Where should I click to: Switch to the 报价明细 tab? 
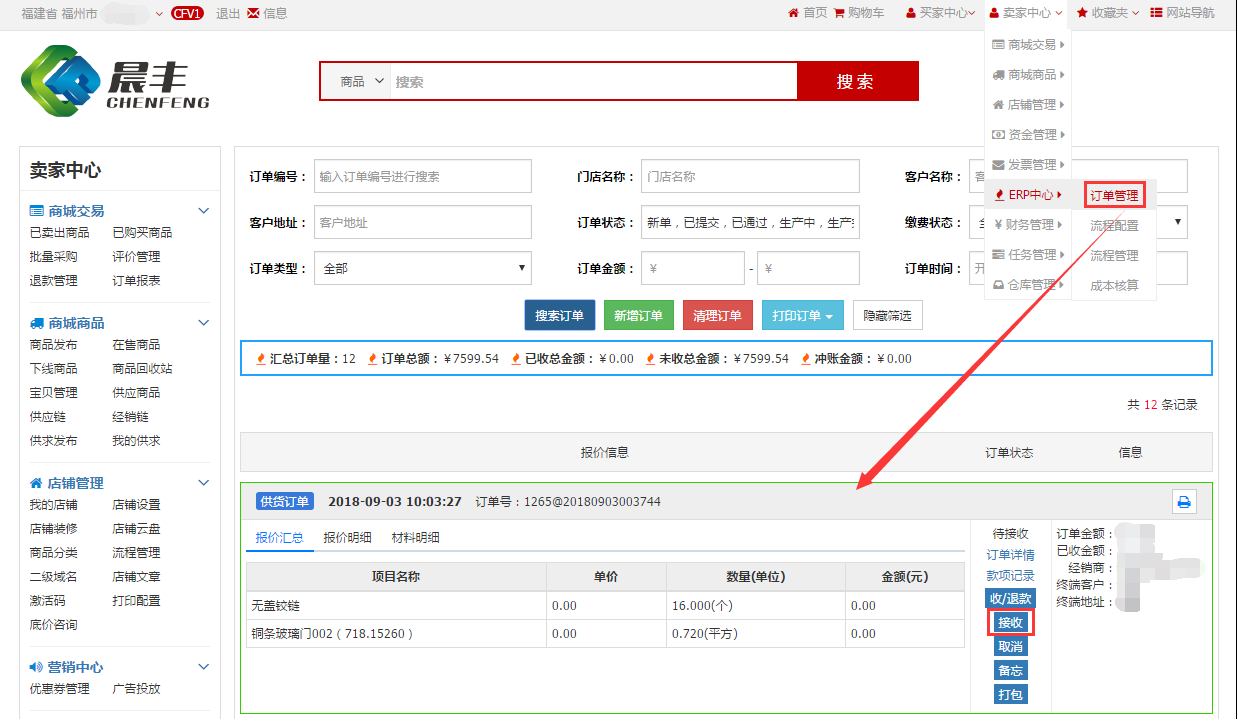coord(347,538)
